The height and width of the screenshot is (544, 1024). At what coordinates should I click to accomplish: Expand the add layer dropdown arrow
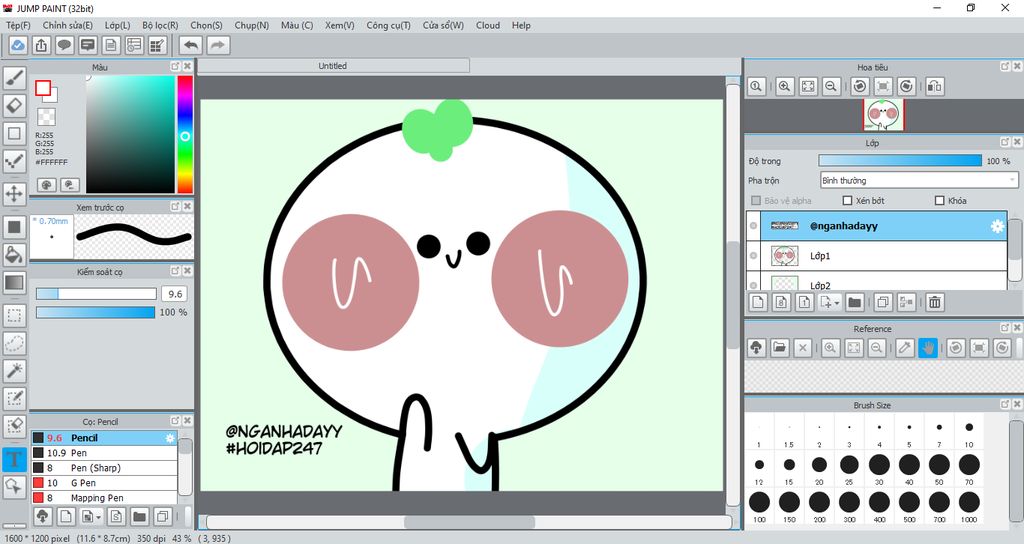point(837,303)
